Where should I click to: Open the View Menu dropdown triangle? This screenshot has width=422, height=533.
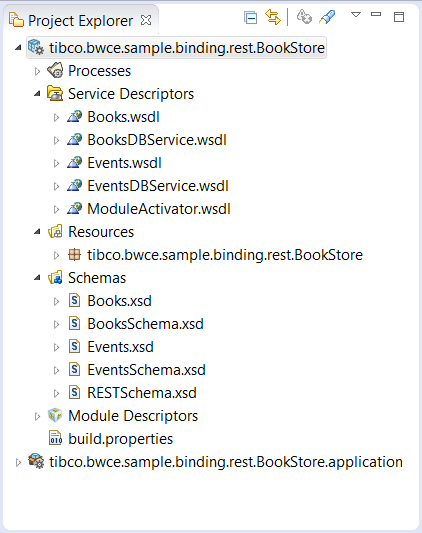(x=356, y=15)
